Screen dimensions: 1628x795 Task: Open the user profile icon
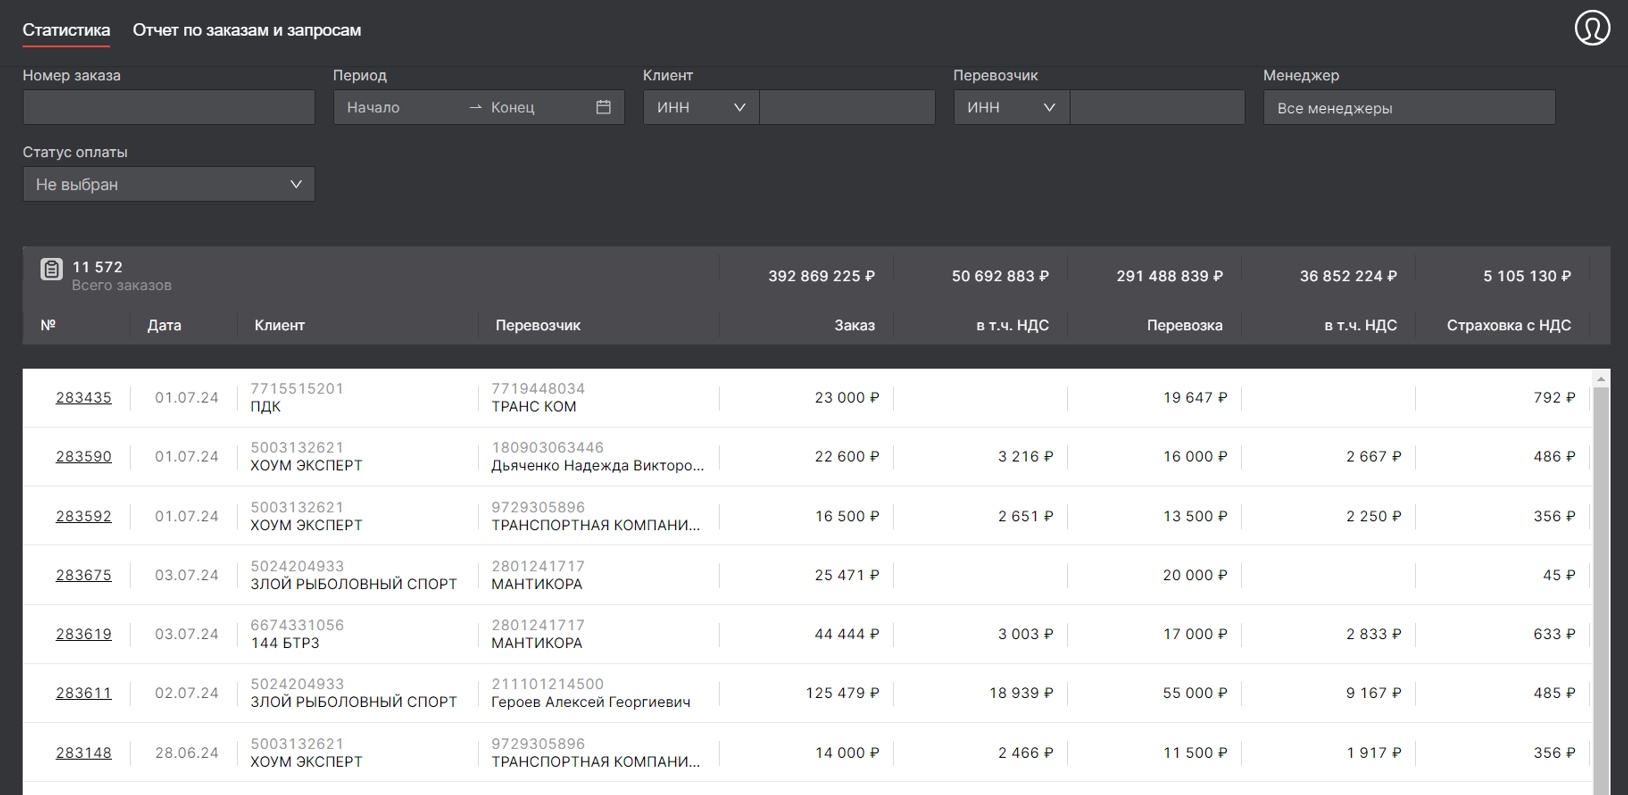pos(1592,28)
